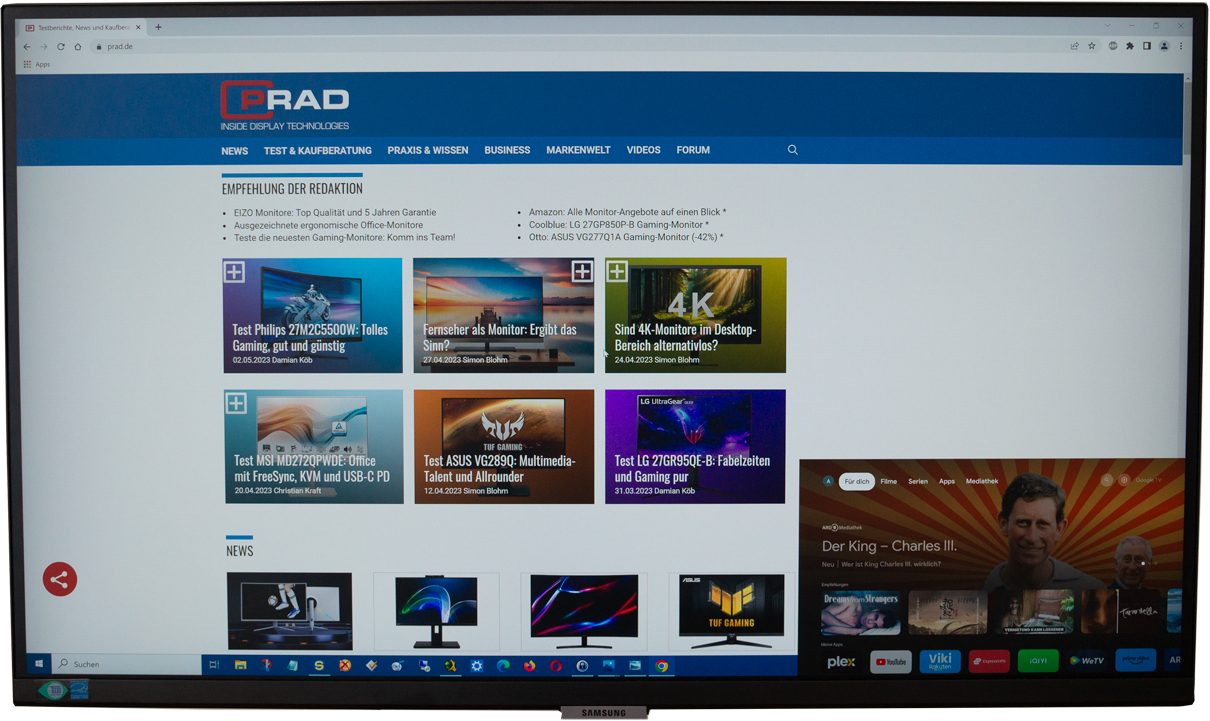Open the Chrome extensions puzzle icon
Image resolution: width=1210 pixels, height=721 pixels.
1130,46
